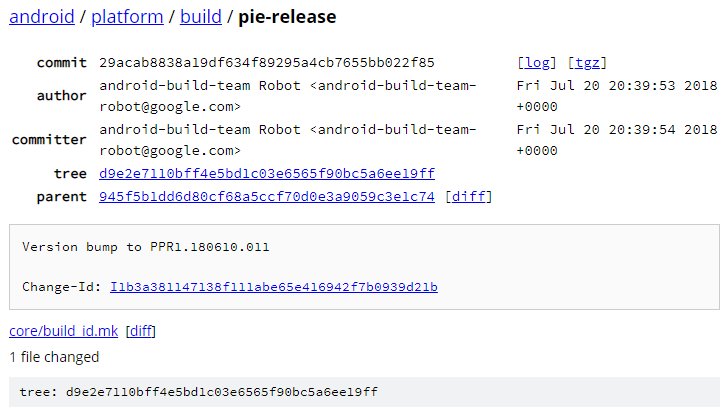Click the commit hash 29acab8 text
Screen dimensions: 728x414
[267, 63]
